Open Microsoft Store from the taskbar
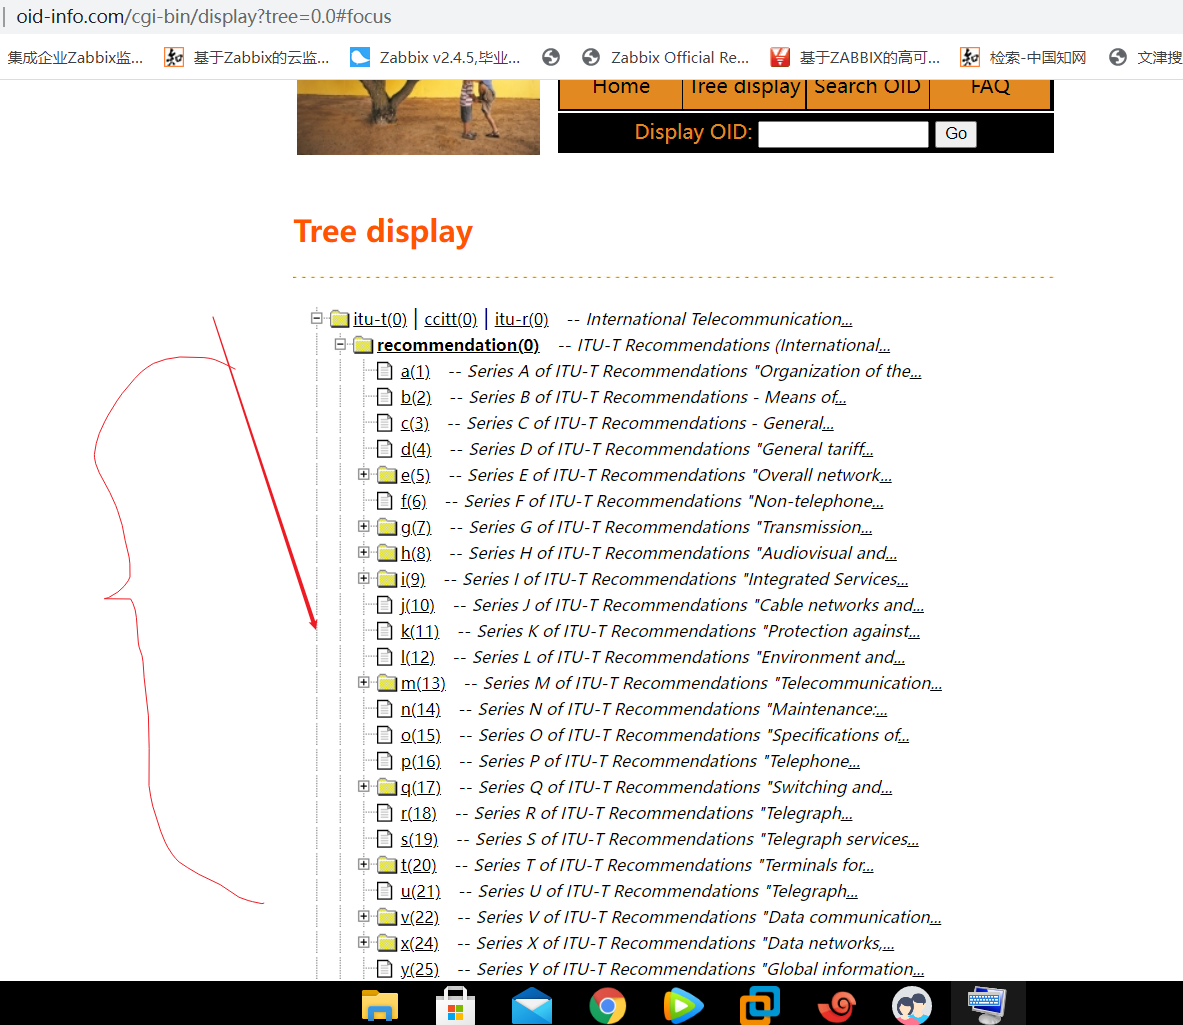1183x1025 pixels. [456, 1005]
